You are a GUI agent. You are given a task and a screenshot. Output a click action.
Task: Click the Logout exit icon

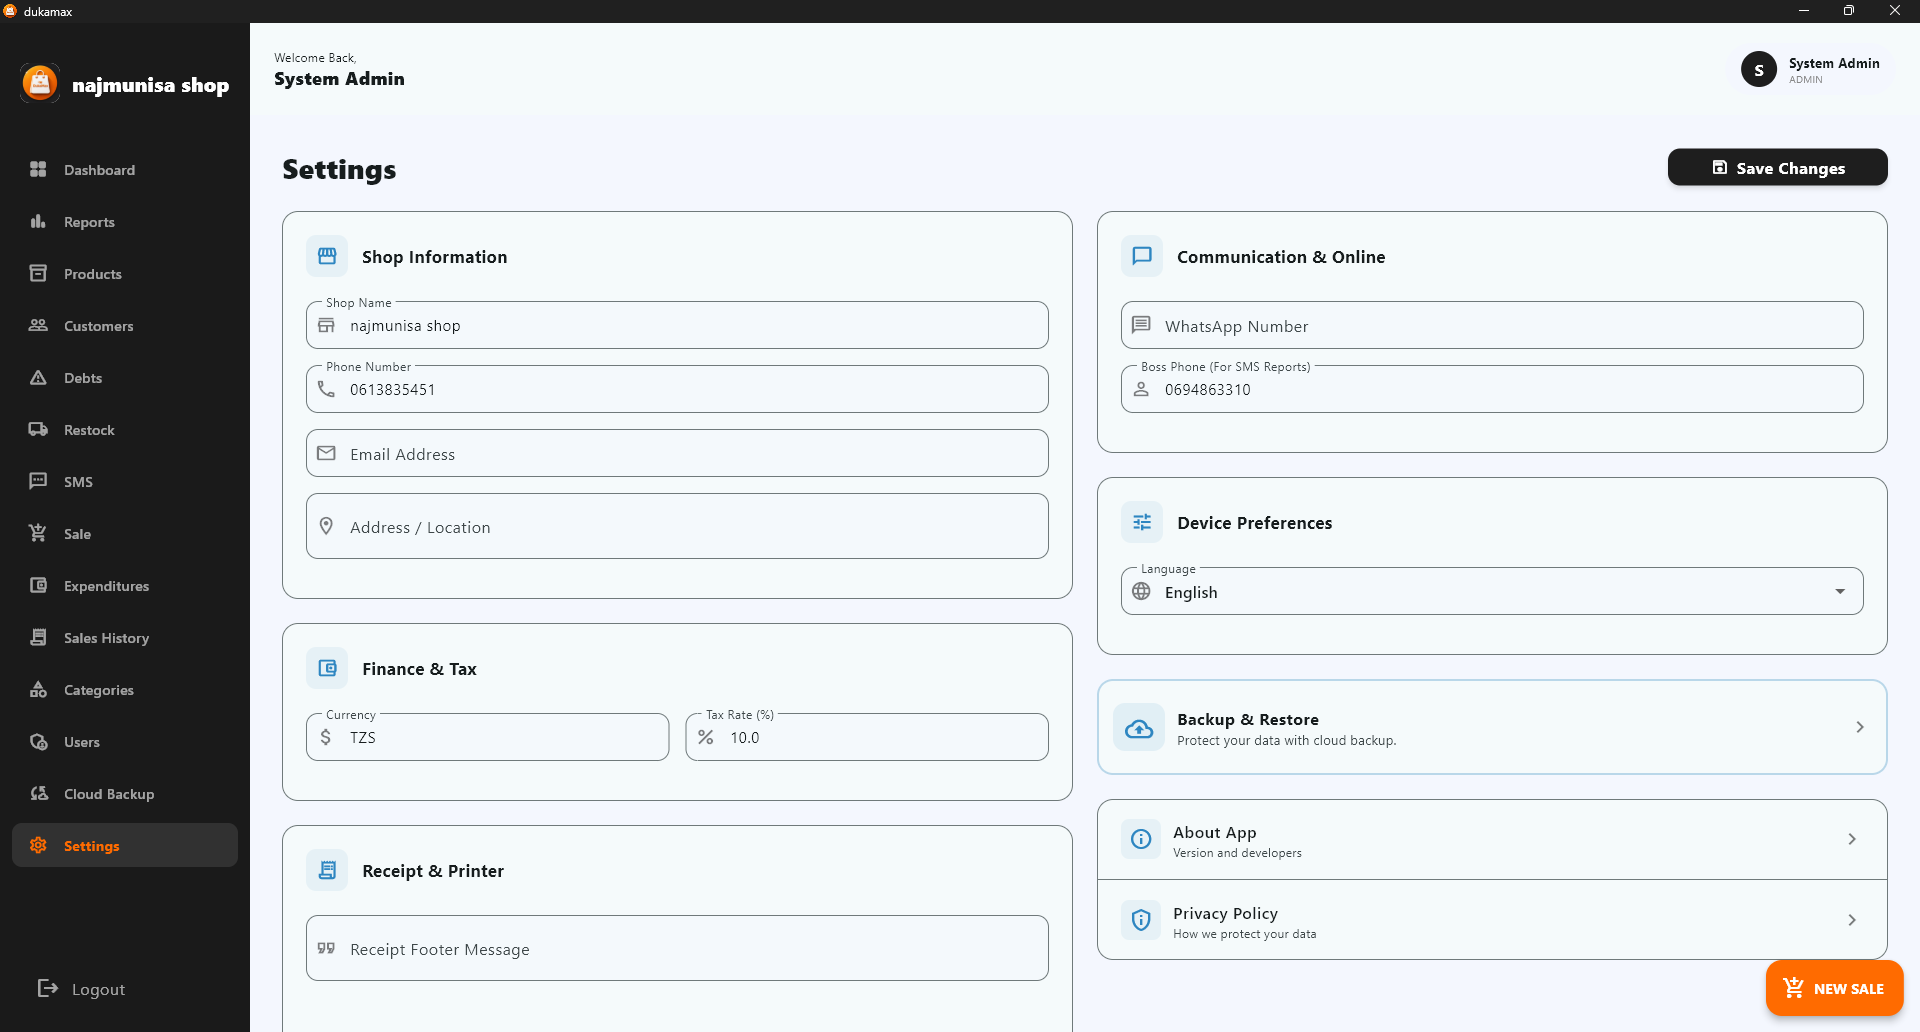coord(47,988)
